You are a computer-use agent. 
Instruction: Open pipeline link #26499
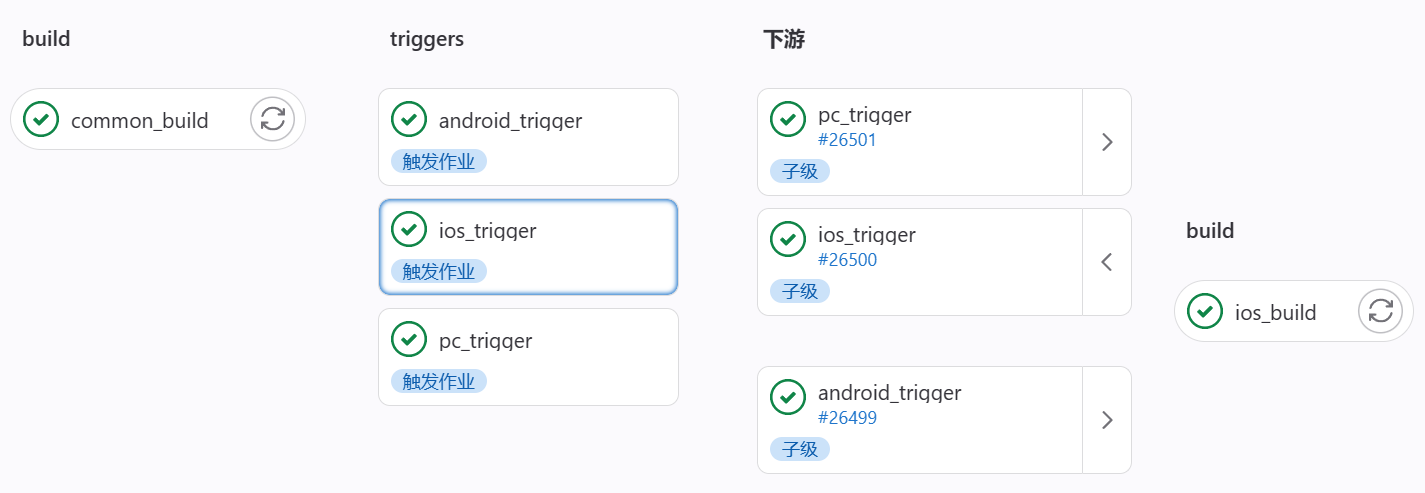coord(847,418)
